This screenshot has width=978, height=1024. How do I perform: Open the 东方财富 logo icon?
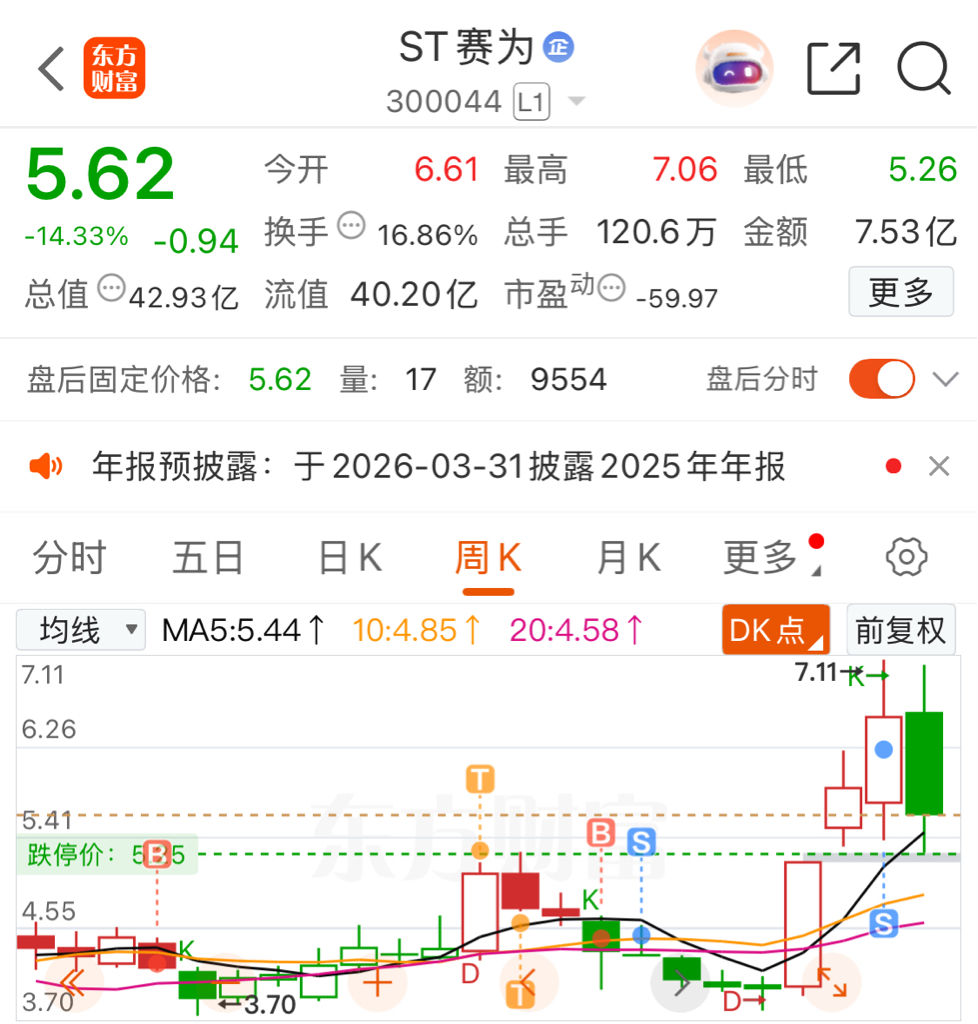click(x=114, y=68)
